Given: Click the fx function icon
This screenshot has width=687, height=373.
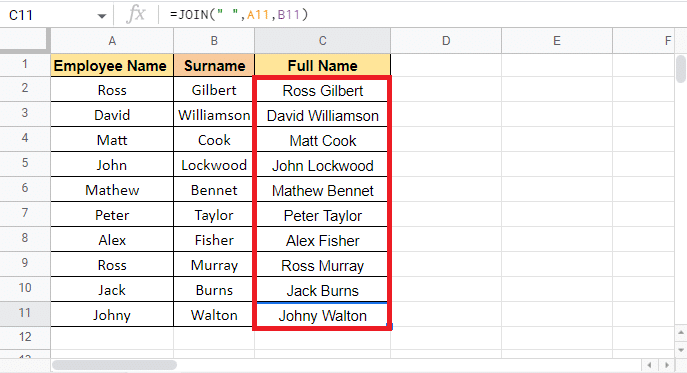Looking at the screenshot, I should 135,14.
